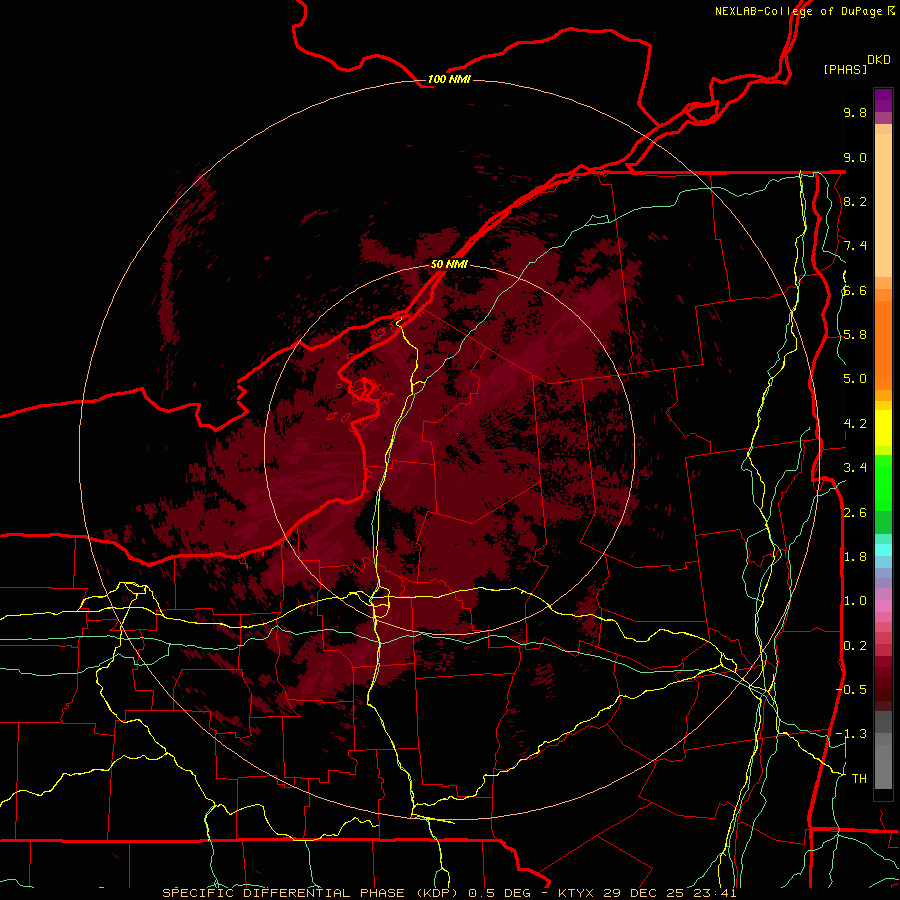Click the 0.5 DEG elevation text
Viewport: 900px width, 900px height.
(501, 893)
